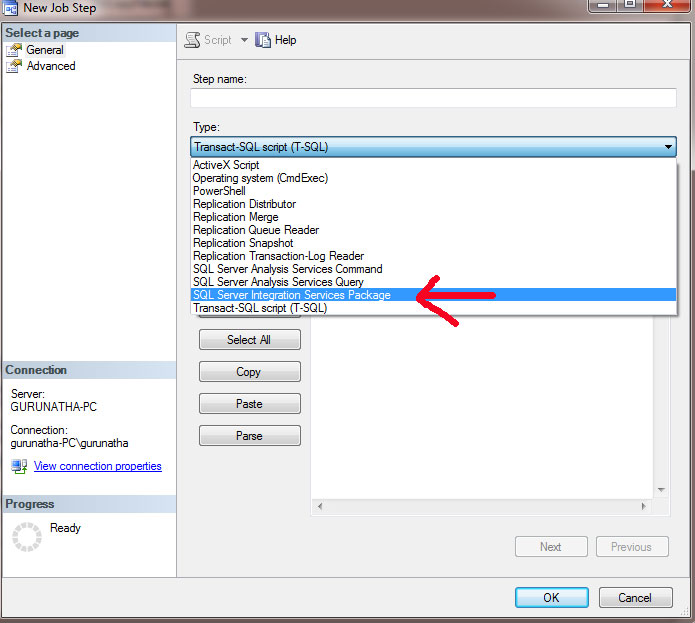Click the Copy button
The width and height of the screenshot is (695, 623).
pyautogui.click(x=250, y=372)
